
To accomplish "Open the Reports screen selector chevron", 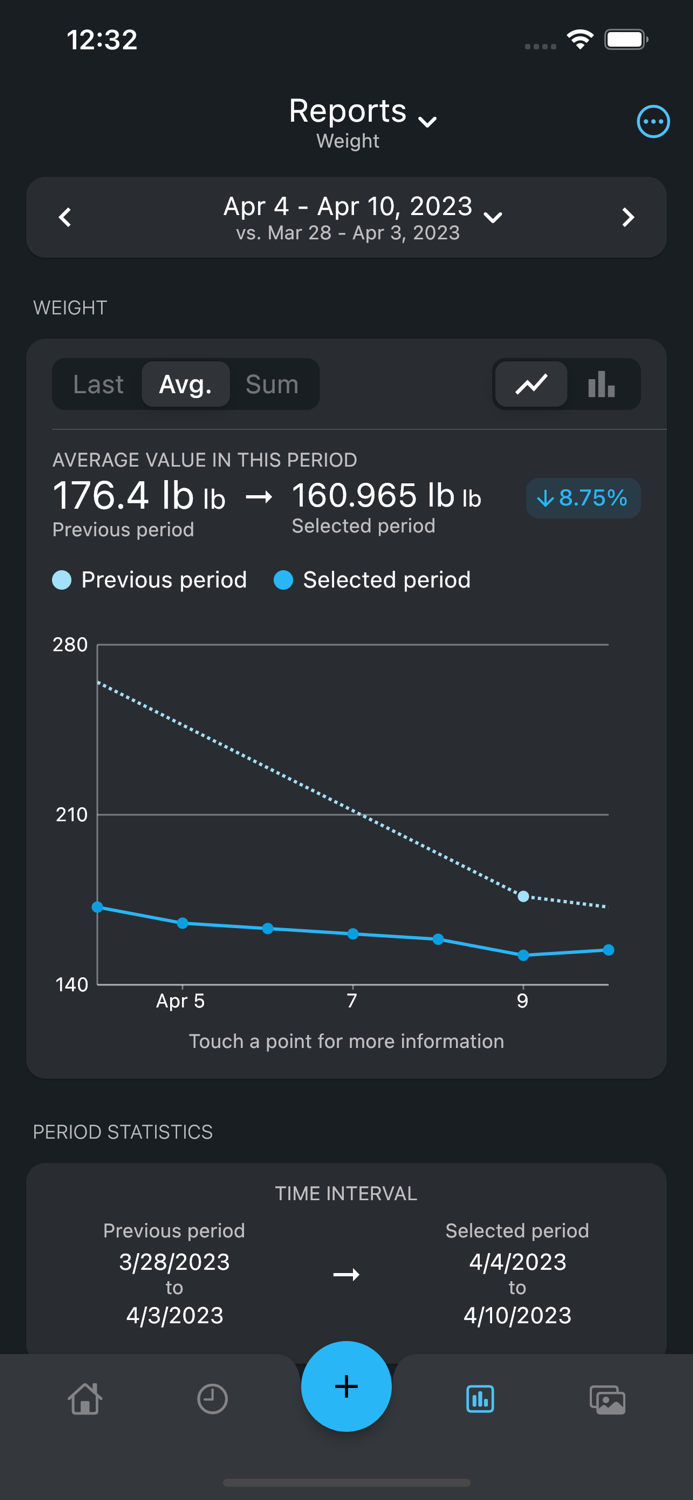I will (428, 121).
